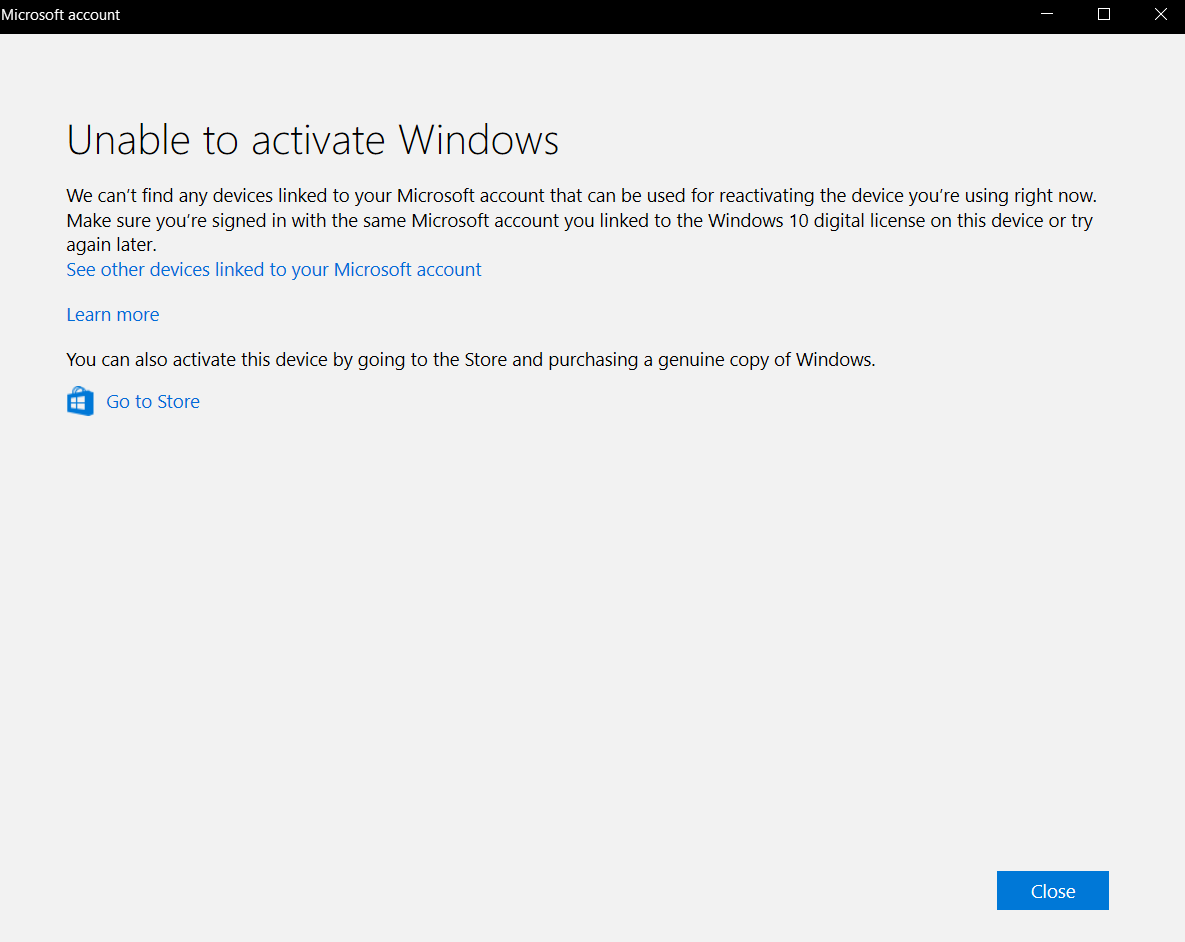
Task: Select the Go to Store text link
Action: click(152, 401)
